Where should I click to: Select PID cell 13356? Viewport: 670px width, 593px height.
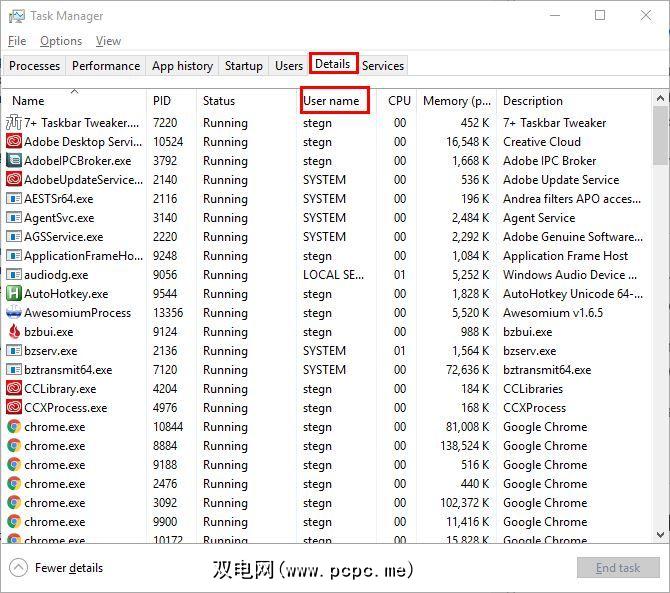coord(168,312)
